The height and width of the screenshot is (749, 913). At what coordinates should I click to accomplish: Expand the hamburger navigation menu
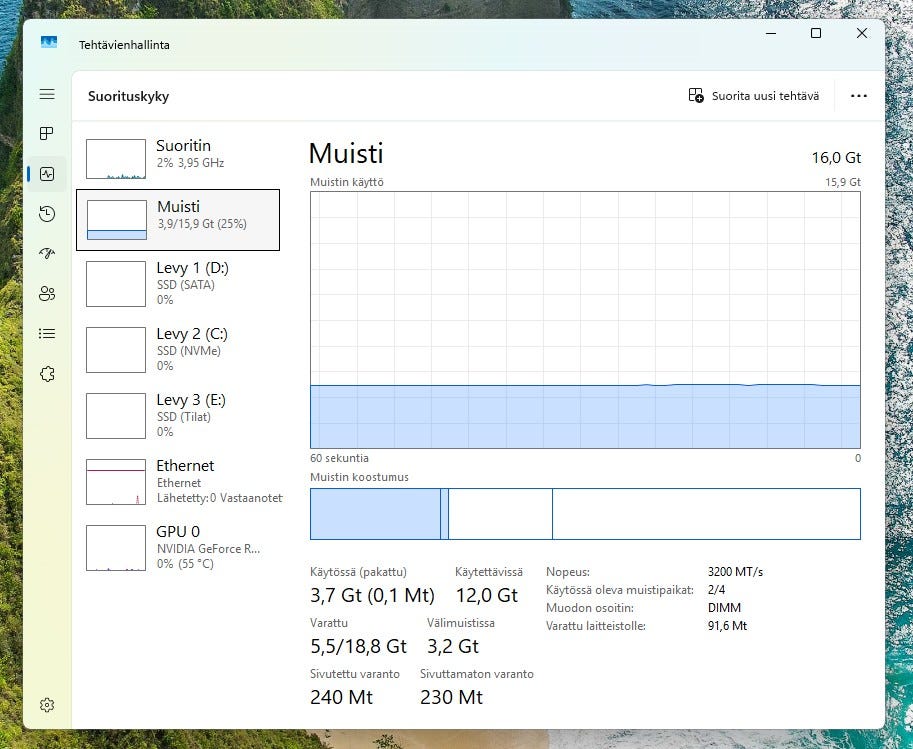47,94
